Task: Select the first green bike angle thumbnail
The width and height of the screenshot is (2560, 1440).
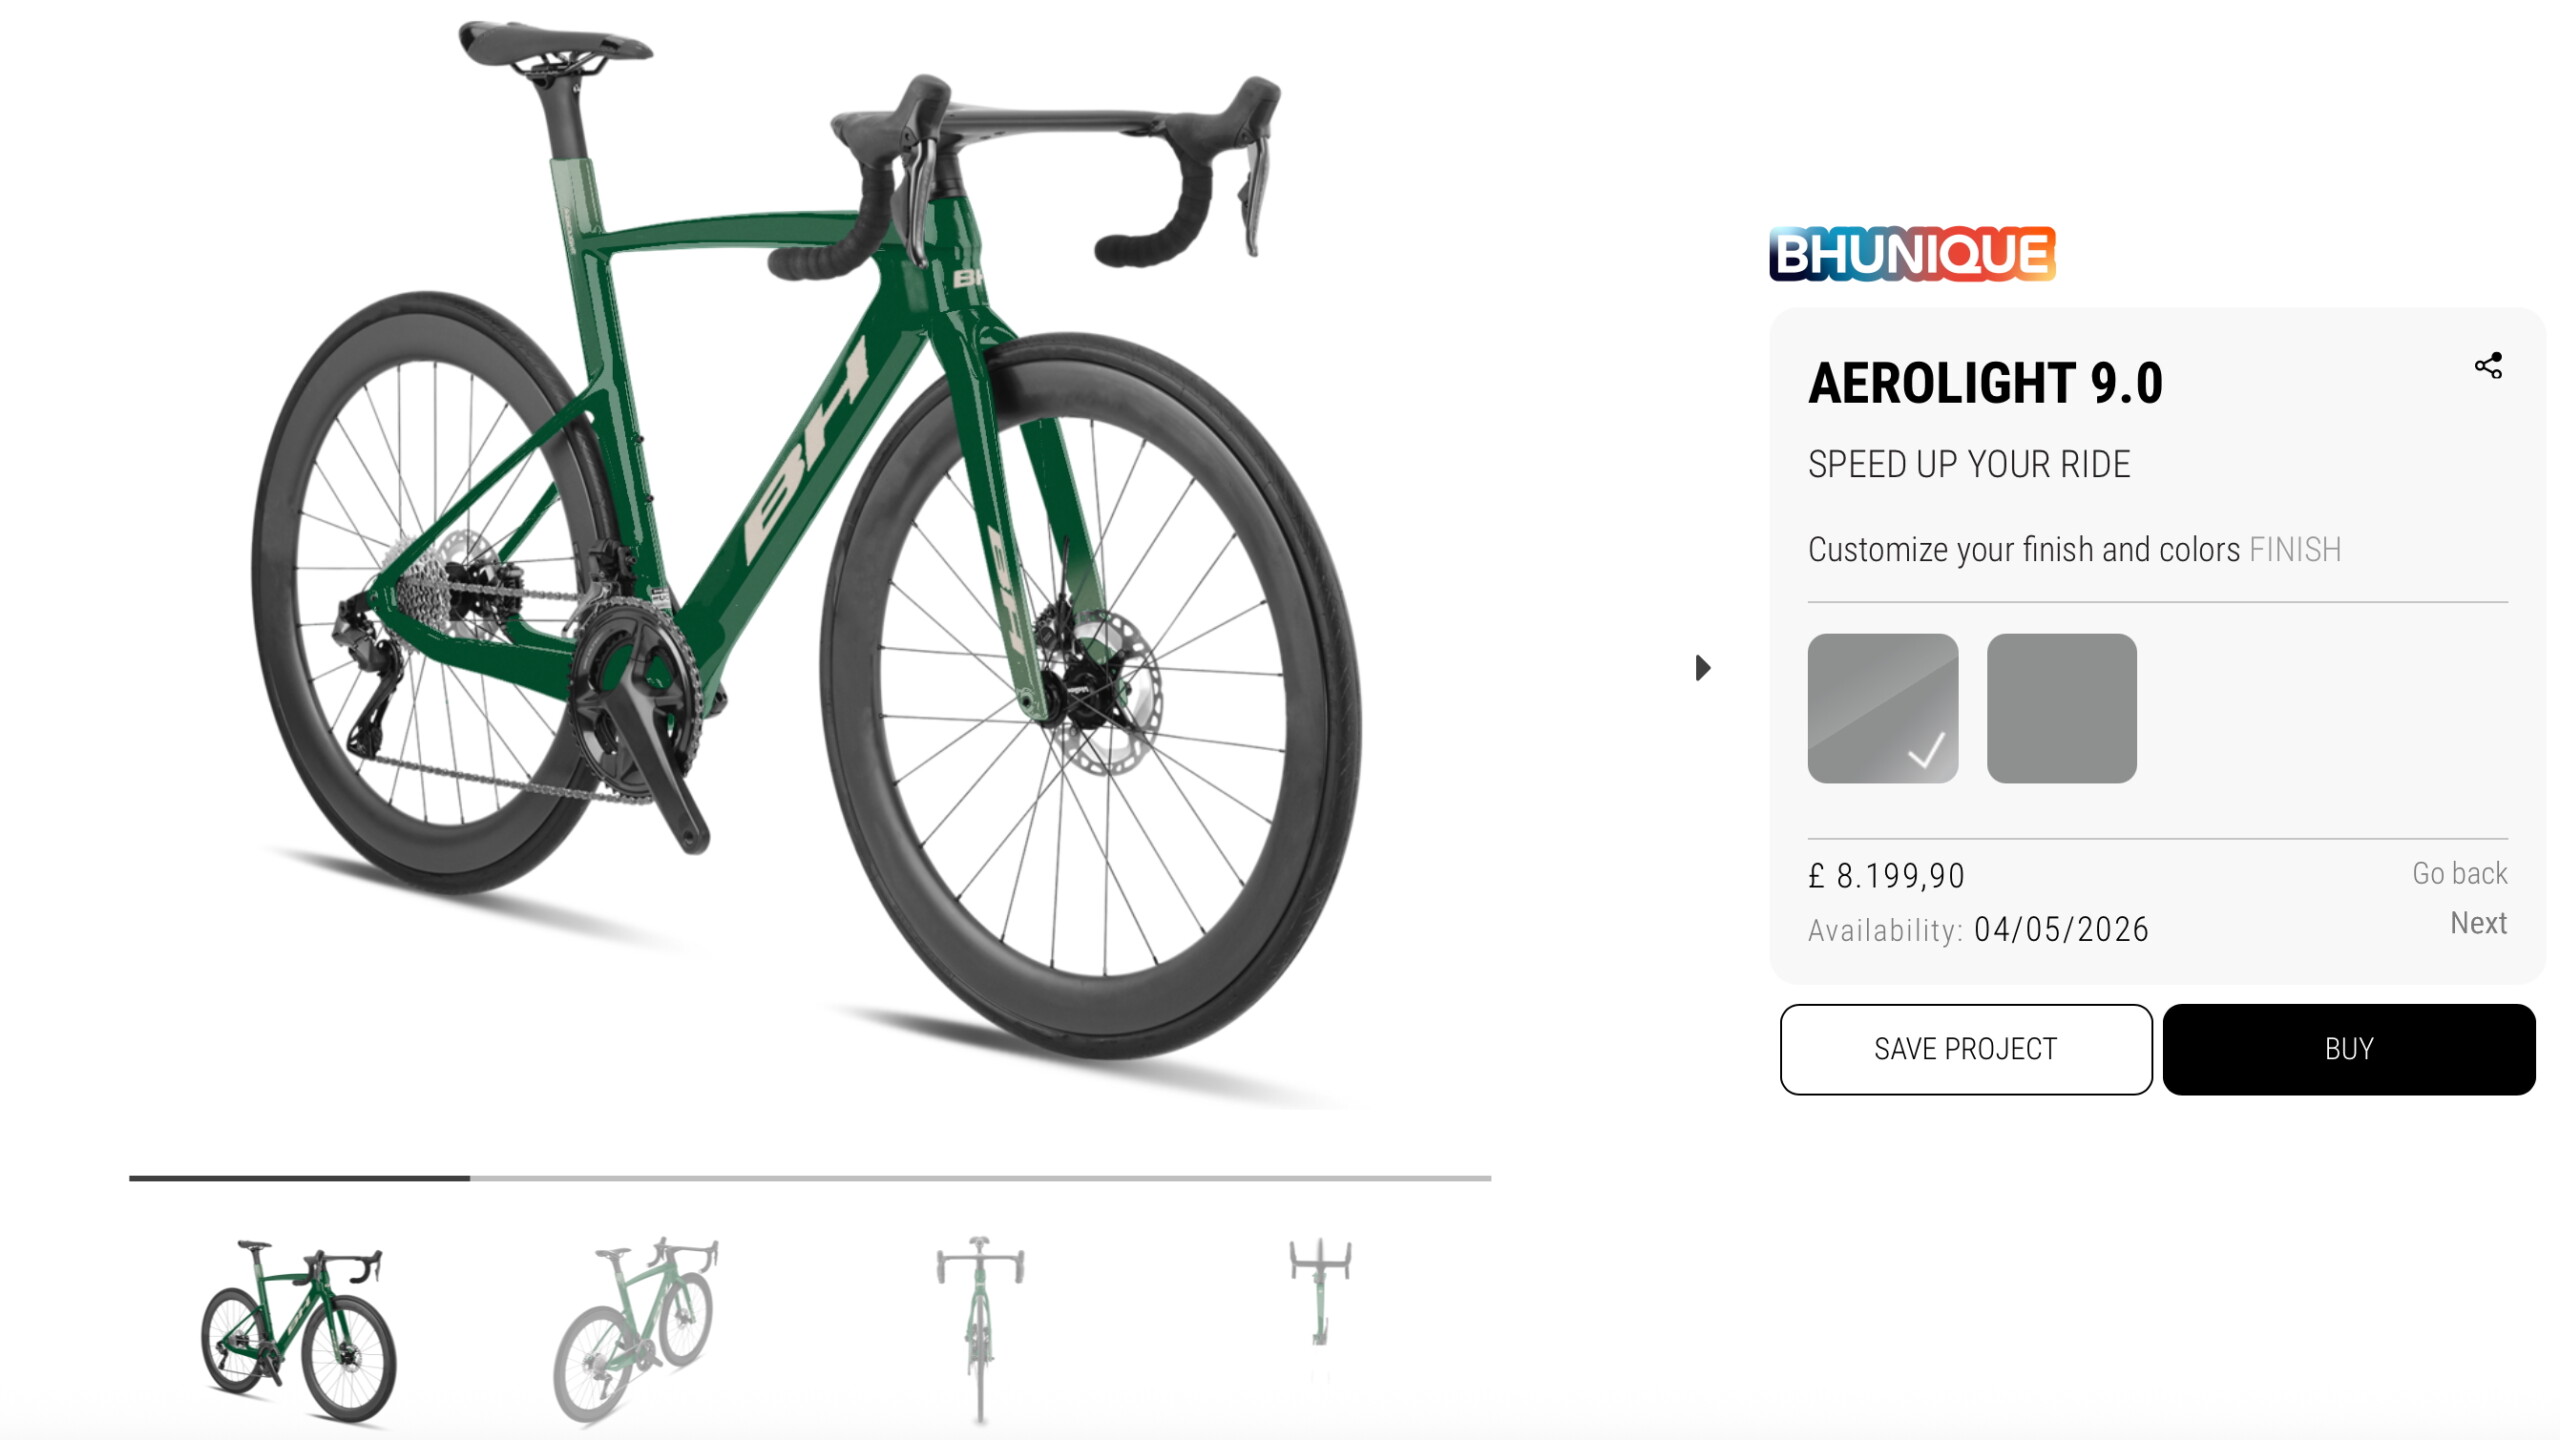Action: point(298,1332)
